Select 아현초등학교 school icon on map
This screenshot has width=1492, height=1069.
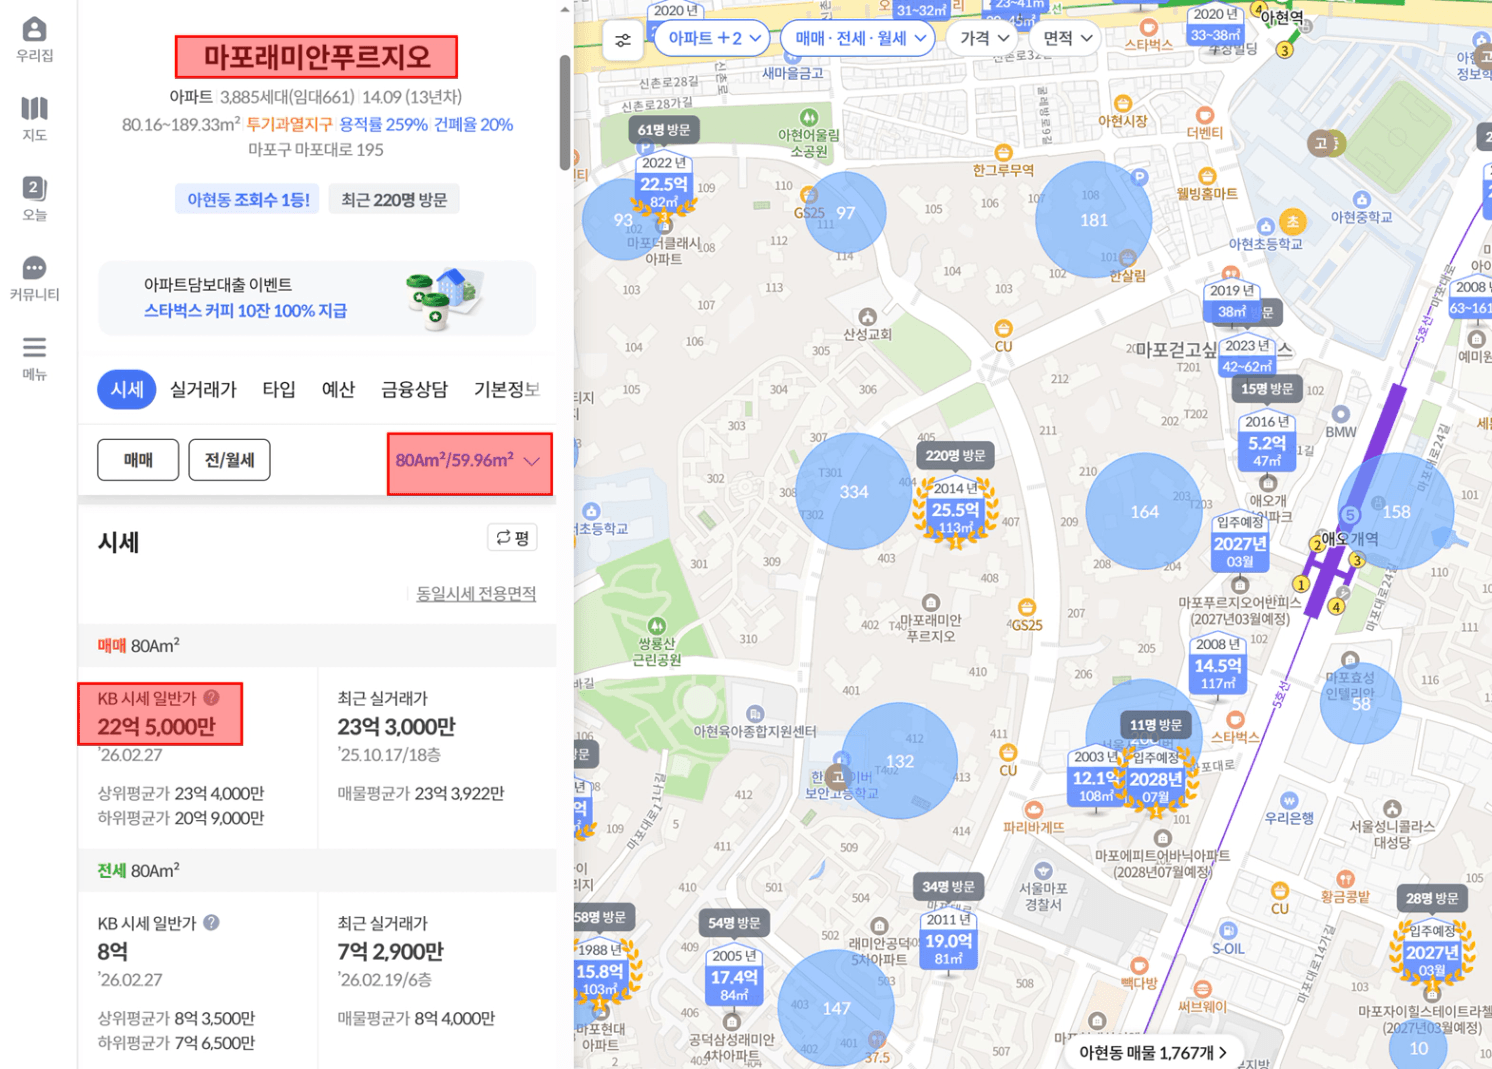1266,227
